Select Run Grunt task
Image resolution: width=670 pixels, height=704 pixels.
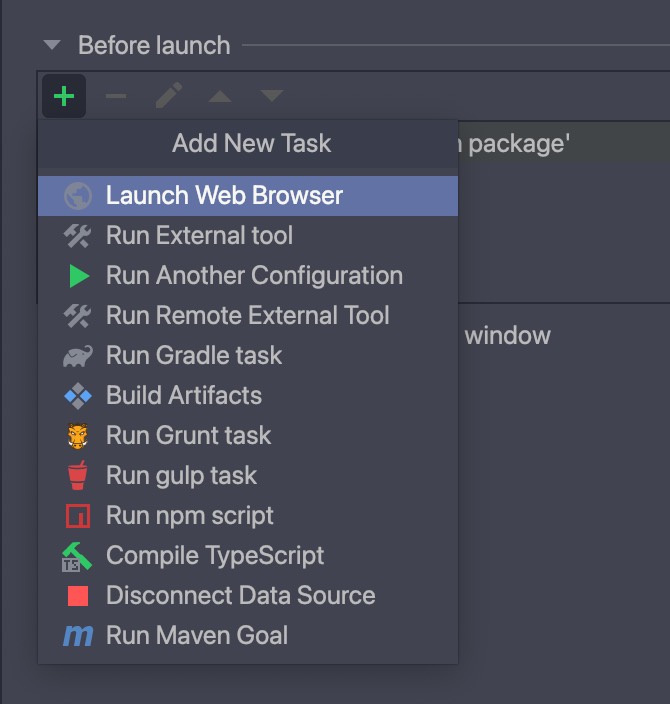tap(248, 436)
